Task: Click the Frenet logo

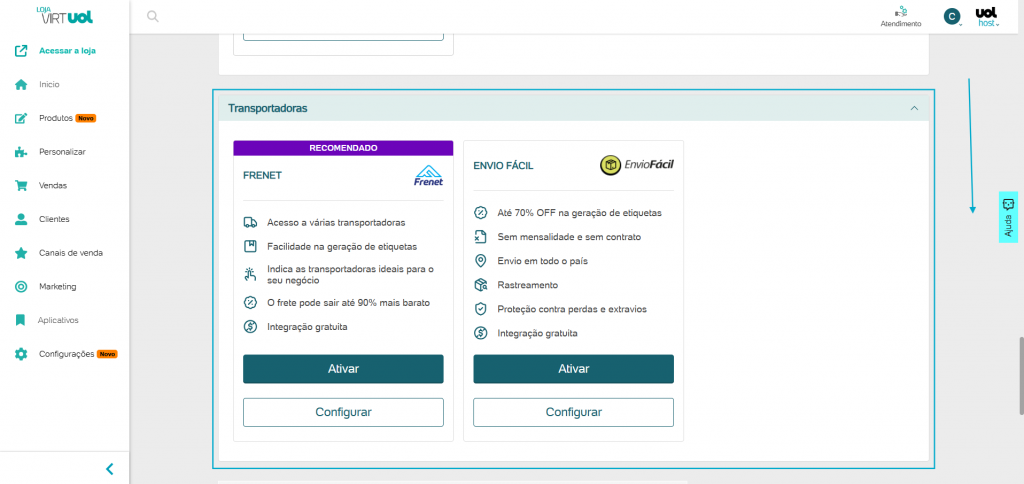Action: (428, 176)
